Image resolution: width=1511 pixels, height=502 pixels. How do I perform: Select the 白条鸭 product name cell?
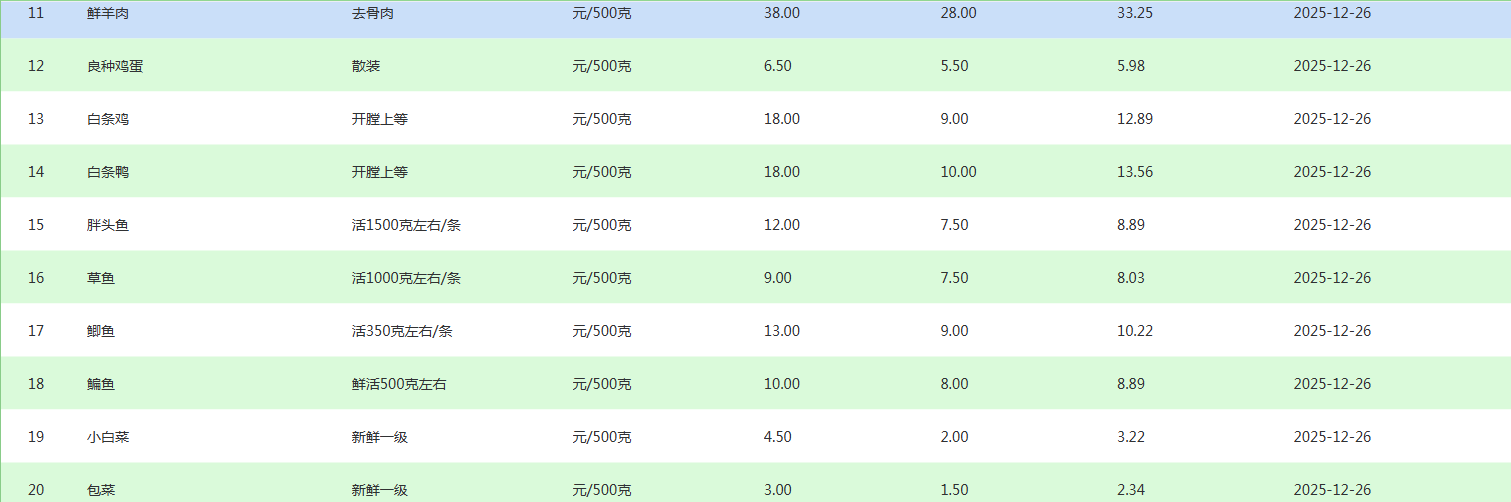click(x=108, y=172)
